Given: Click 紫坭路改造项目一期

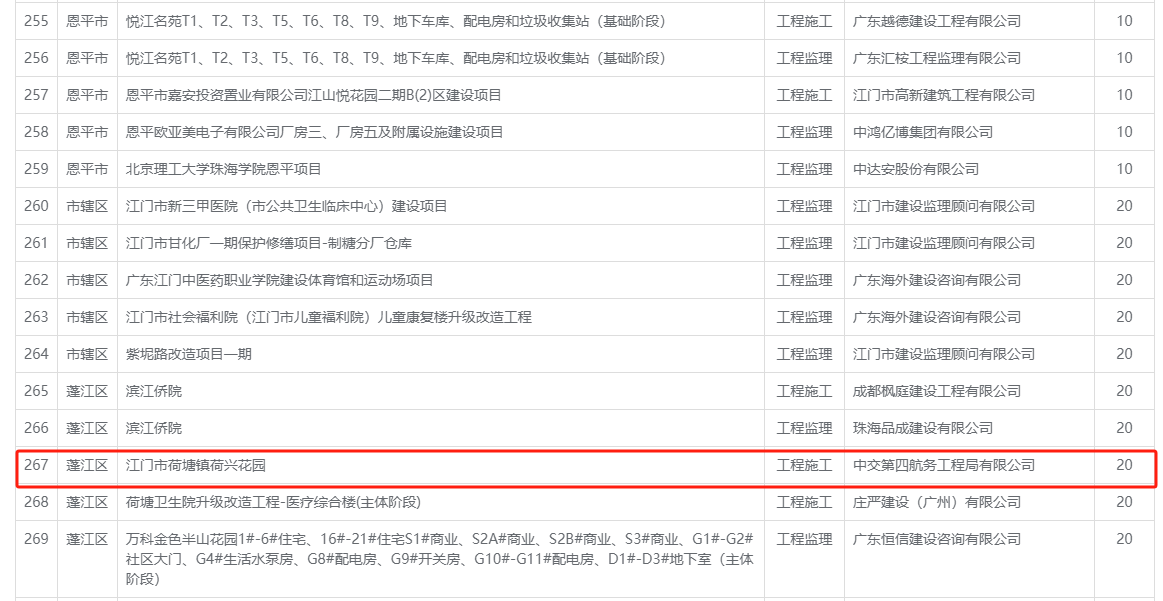Looking at the screenshot, I should [188, 355].
